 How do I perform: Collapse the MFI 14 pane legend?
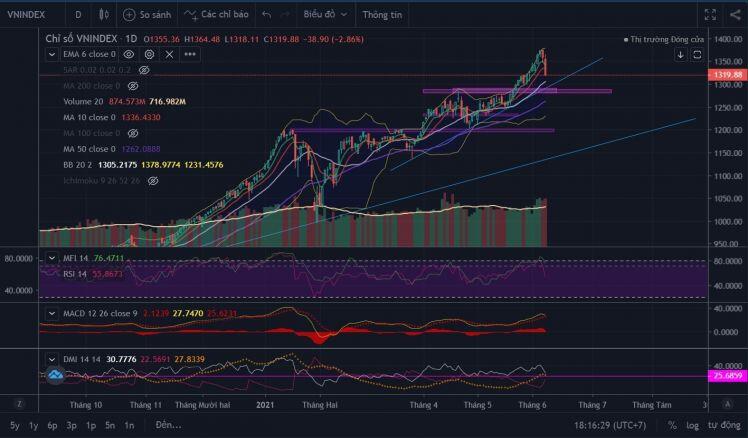click(52, 258)
